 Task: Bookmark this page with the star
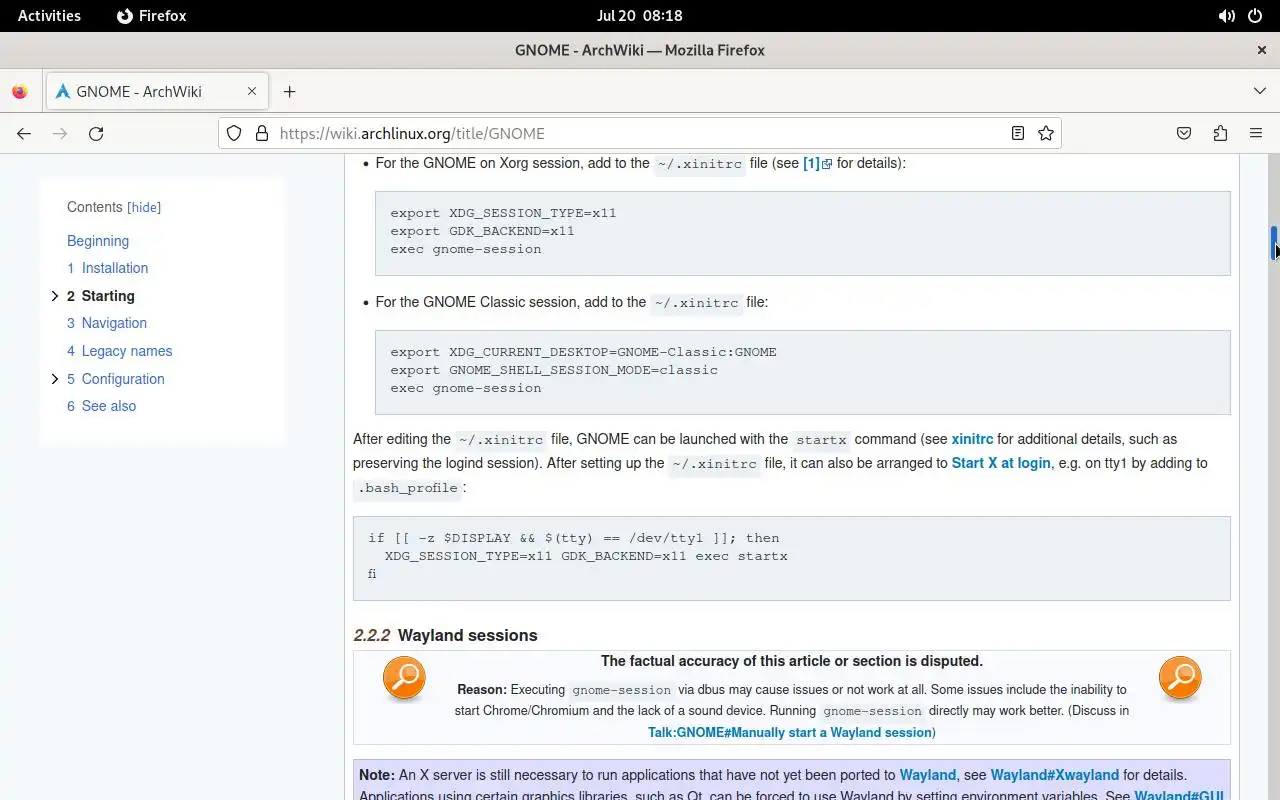pos(1046,133)
